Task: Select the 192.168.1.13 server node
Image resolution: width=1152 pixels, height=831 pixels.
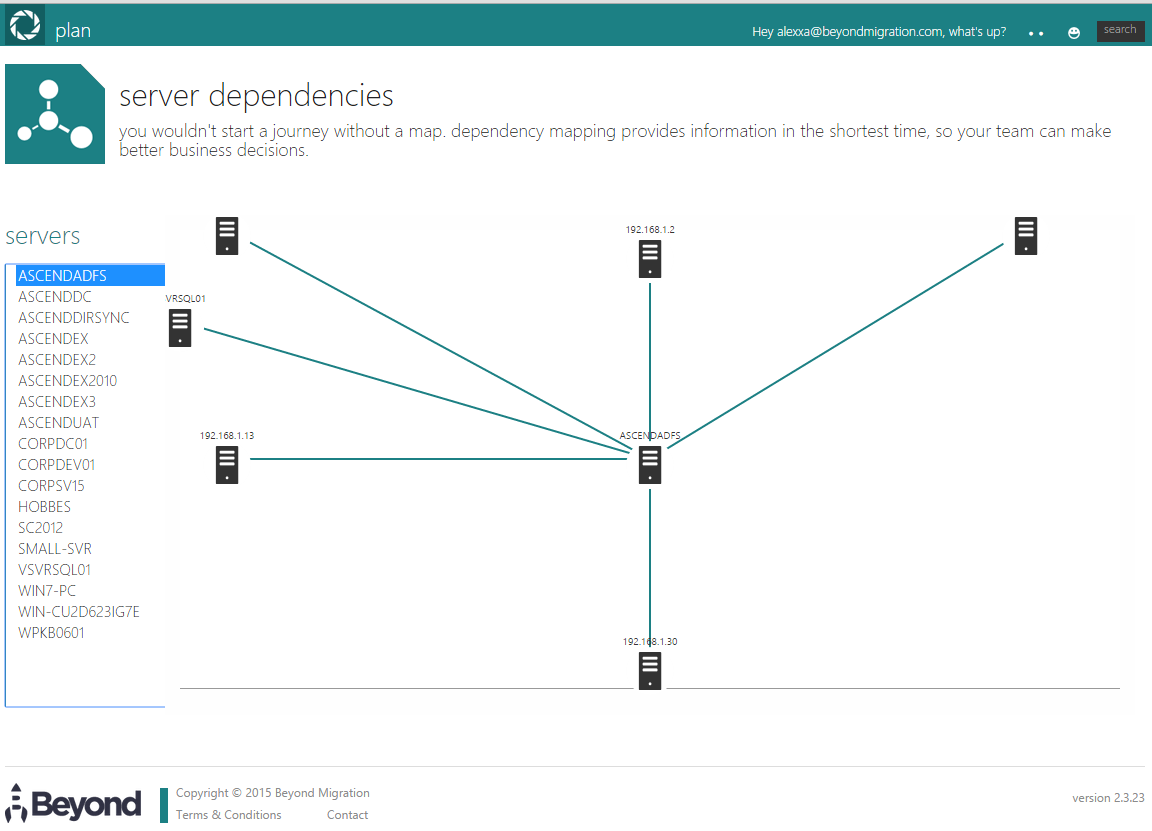Action: click(x=227, y=465)
